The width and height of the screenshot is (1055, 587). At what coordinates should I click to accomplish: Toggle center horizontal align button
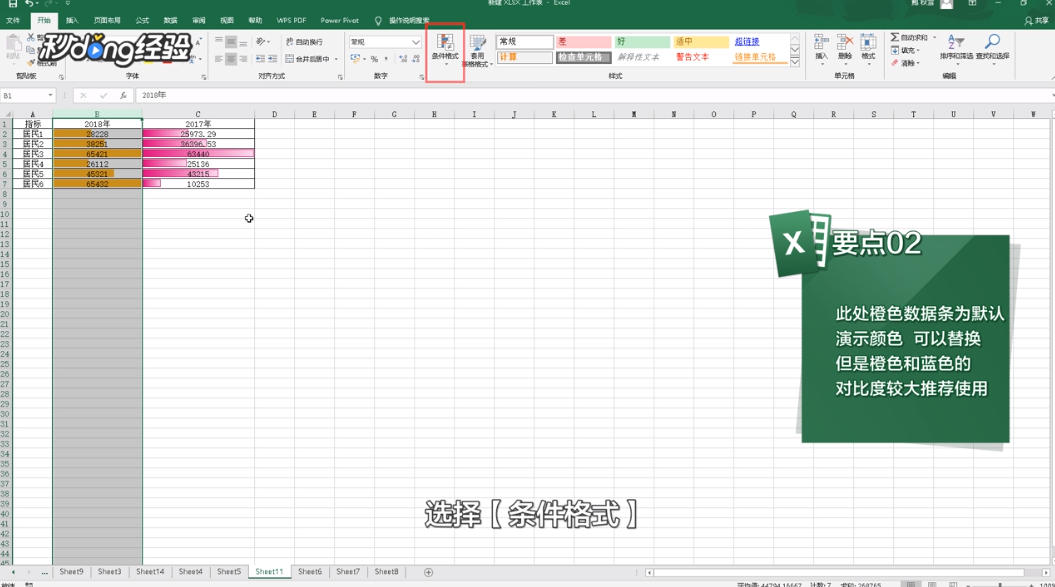(x=231, y=59)
